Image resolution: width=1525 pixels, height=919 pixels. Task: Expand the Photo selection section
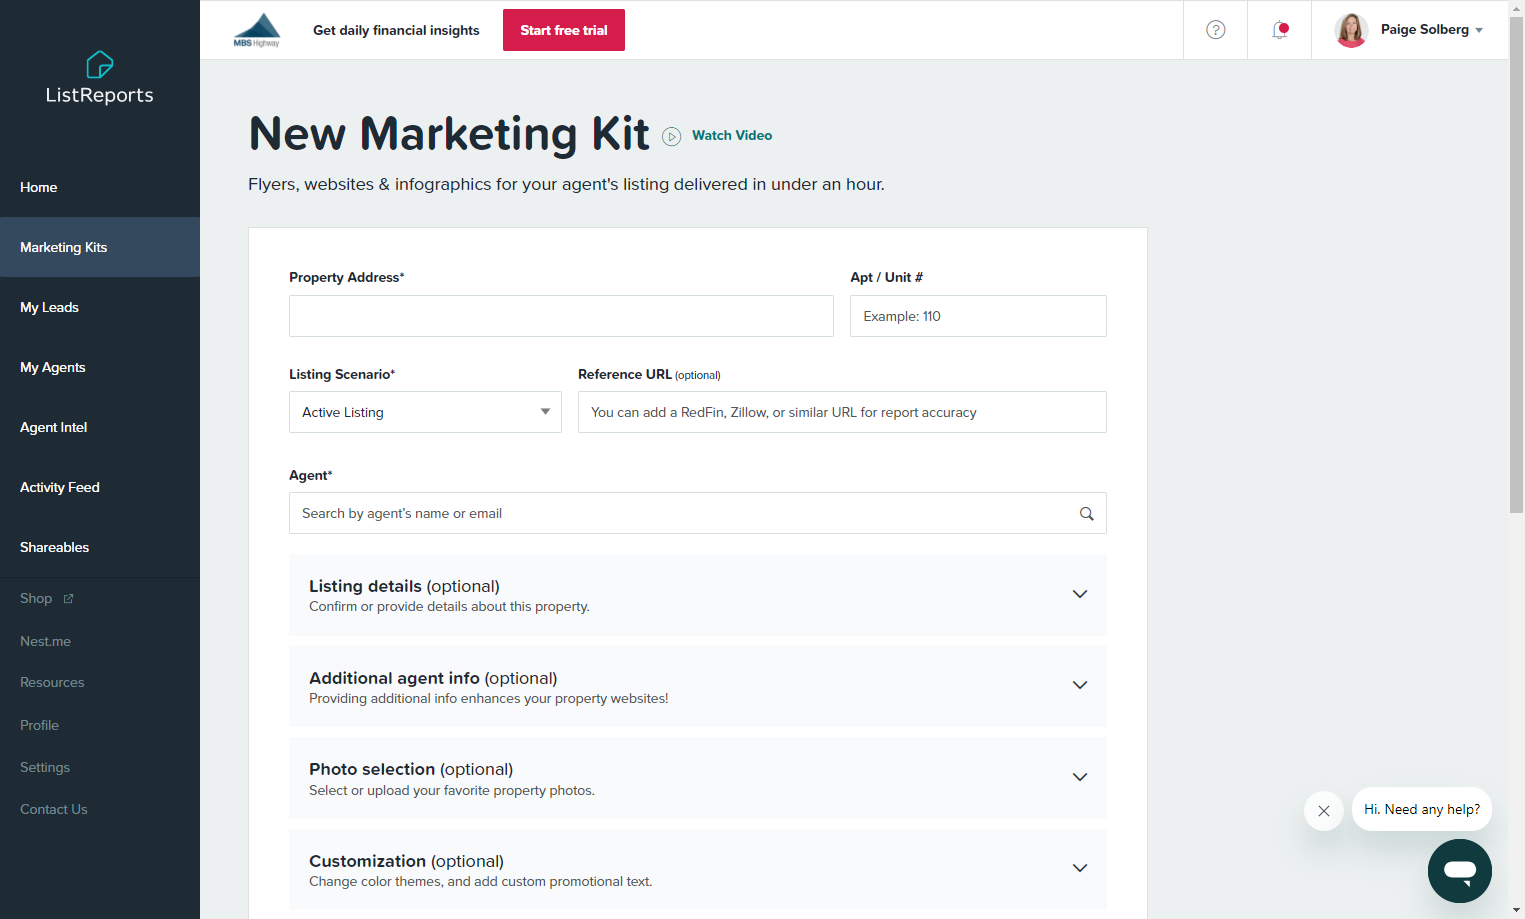point(698,778)
